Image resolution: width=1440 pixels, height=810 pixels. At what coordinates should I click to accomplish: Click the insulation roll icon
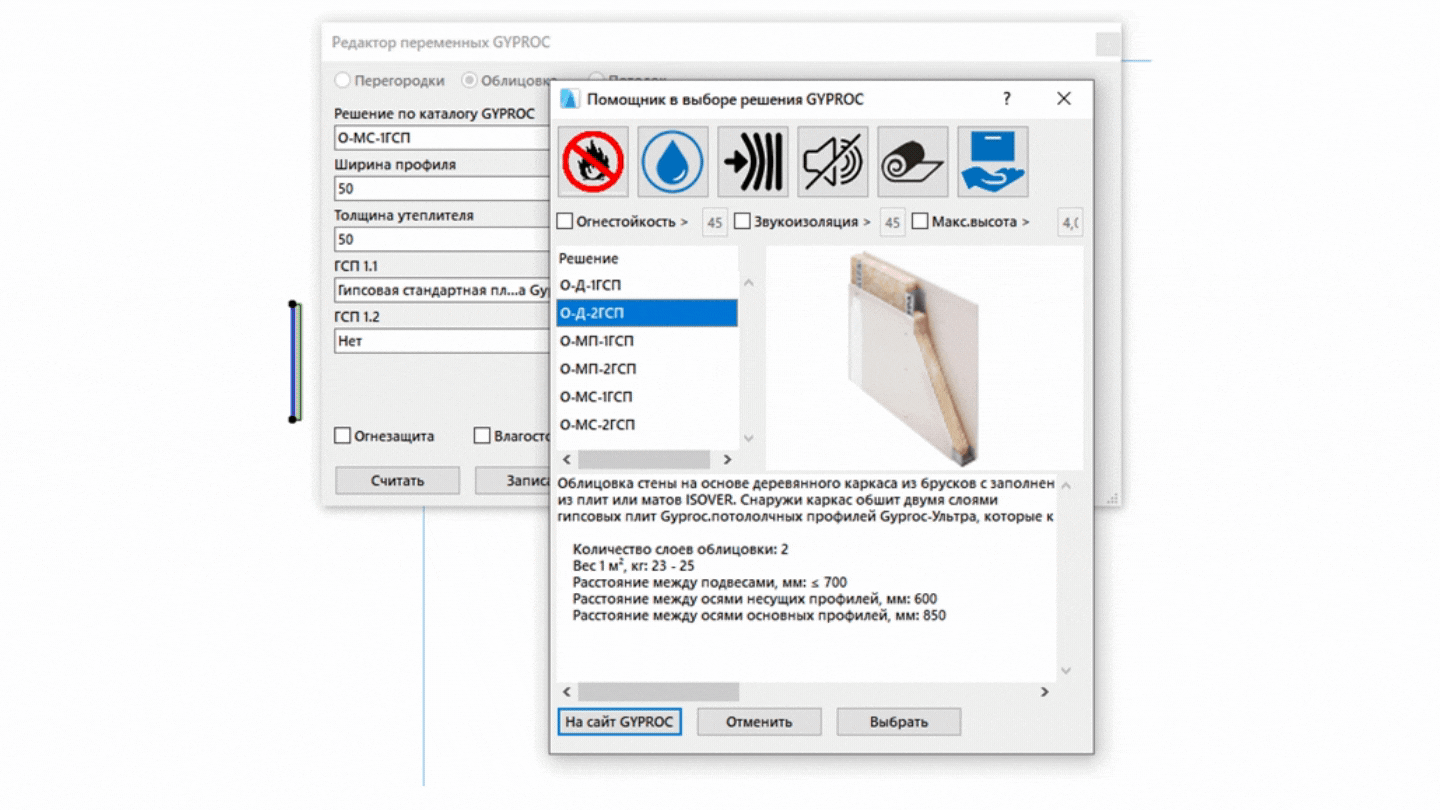(x=913, y=161)
